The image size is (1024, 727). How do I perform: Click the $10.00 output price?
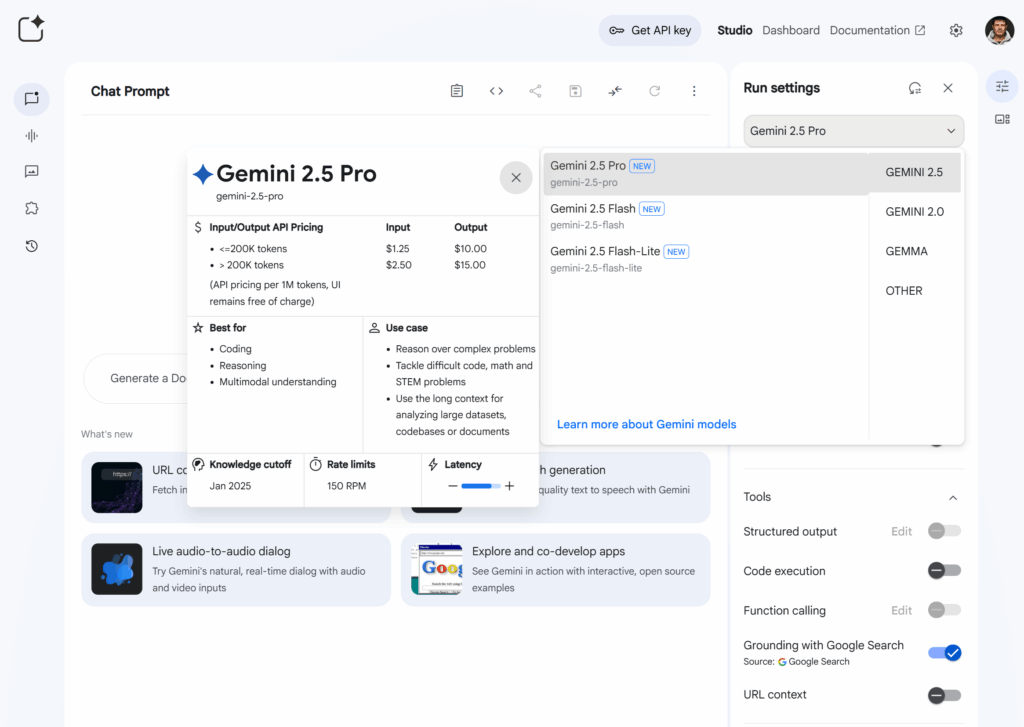click(470, 249)
